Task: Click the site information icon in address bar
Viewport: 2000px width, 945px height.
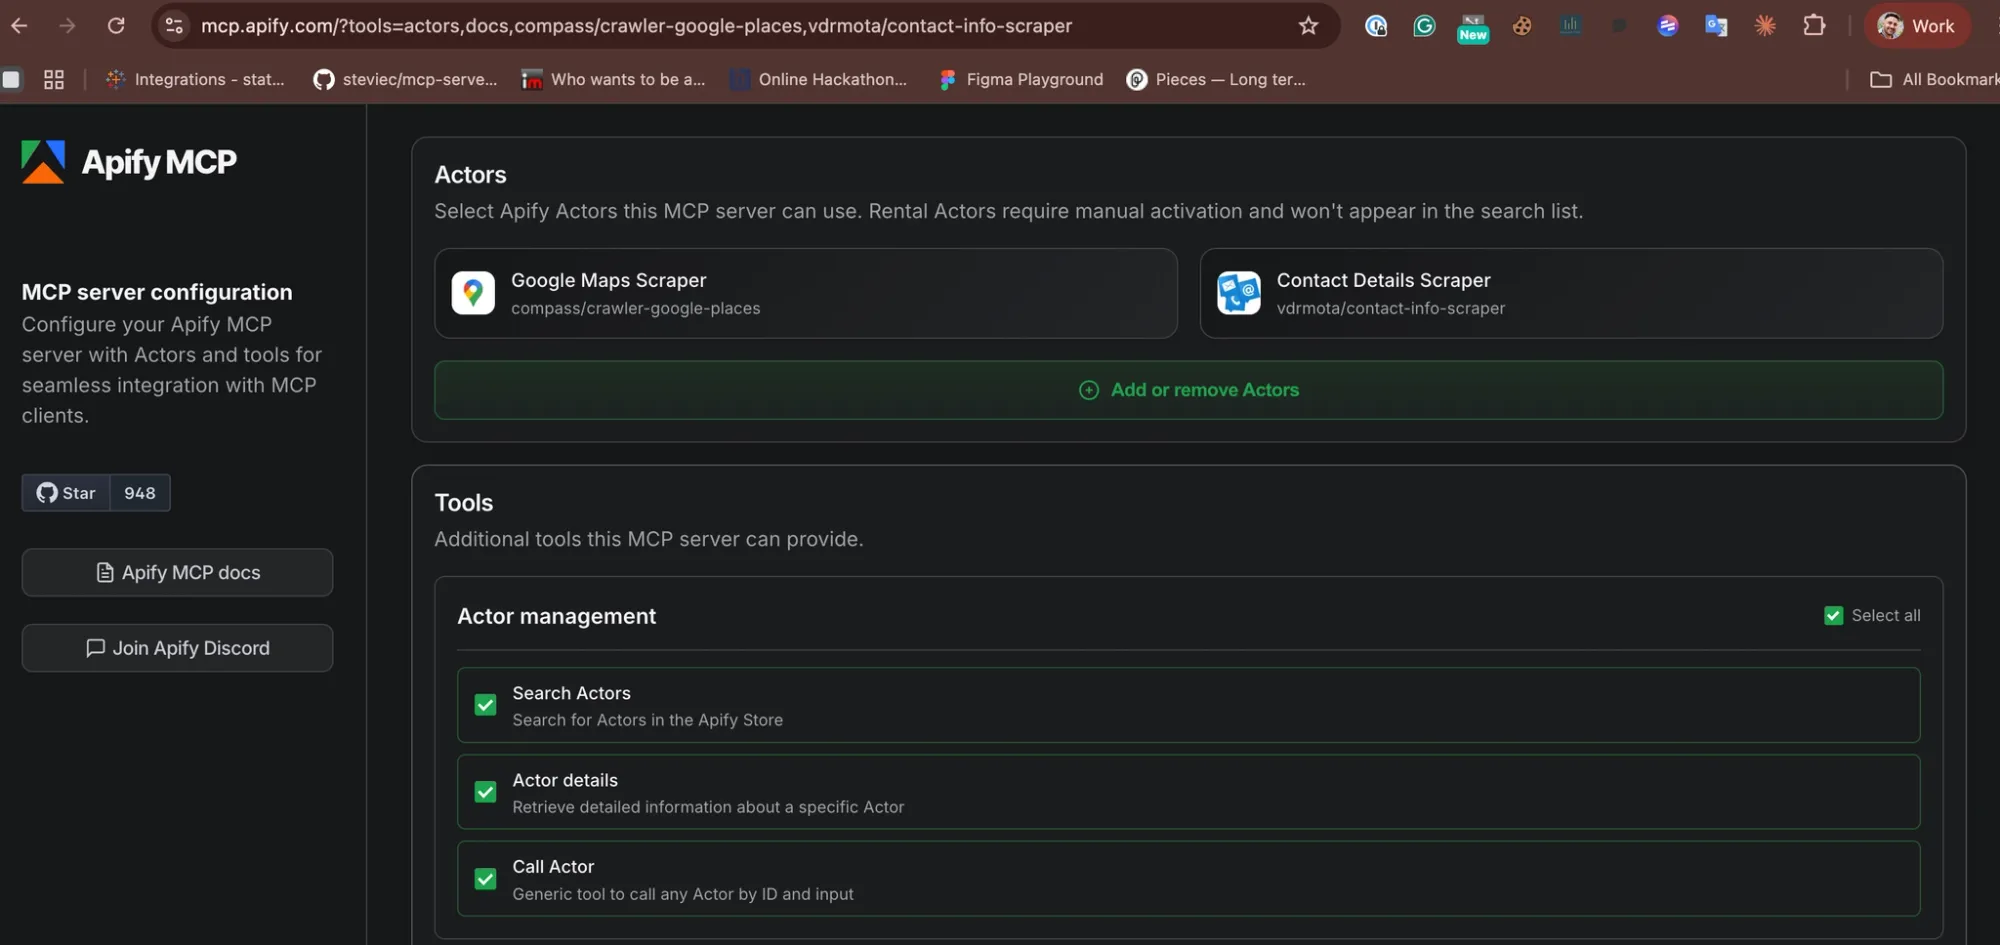Action: pyautogui.click(x=174, y=26)
